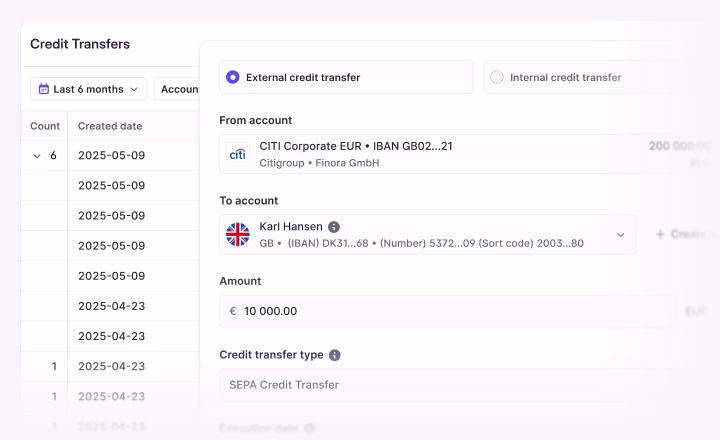The height and width of the screenshot is (440, 720).
Task: Click the To account label
Action: pos(248,201)
